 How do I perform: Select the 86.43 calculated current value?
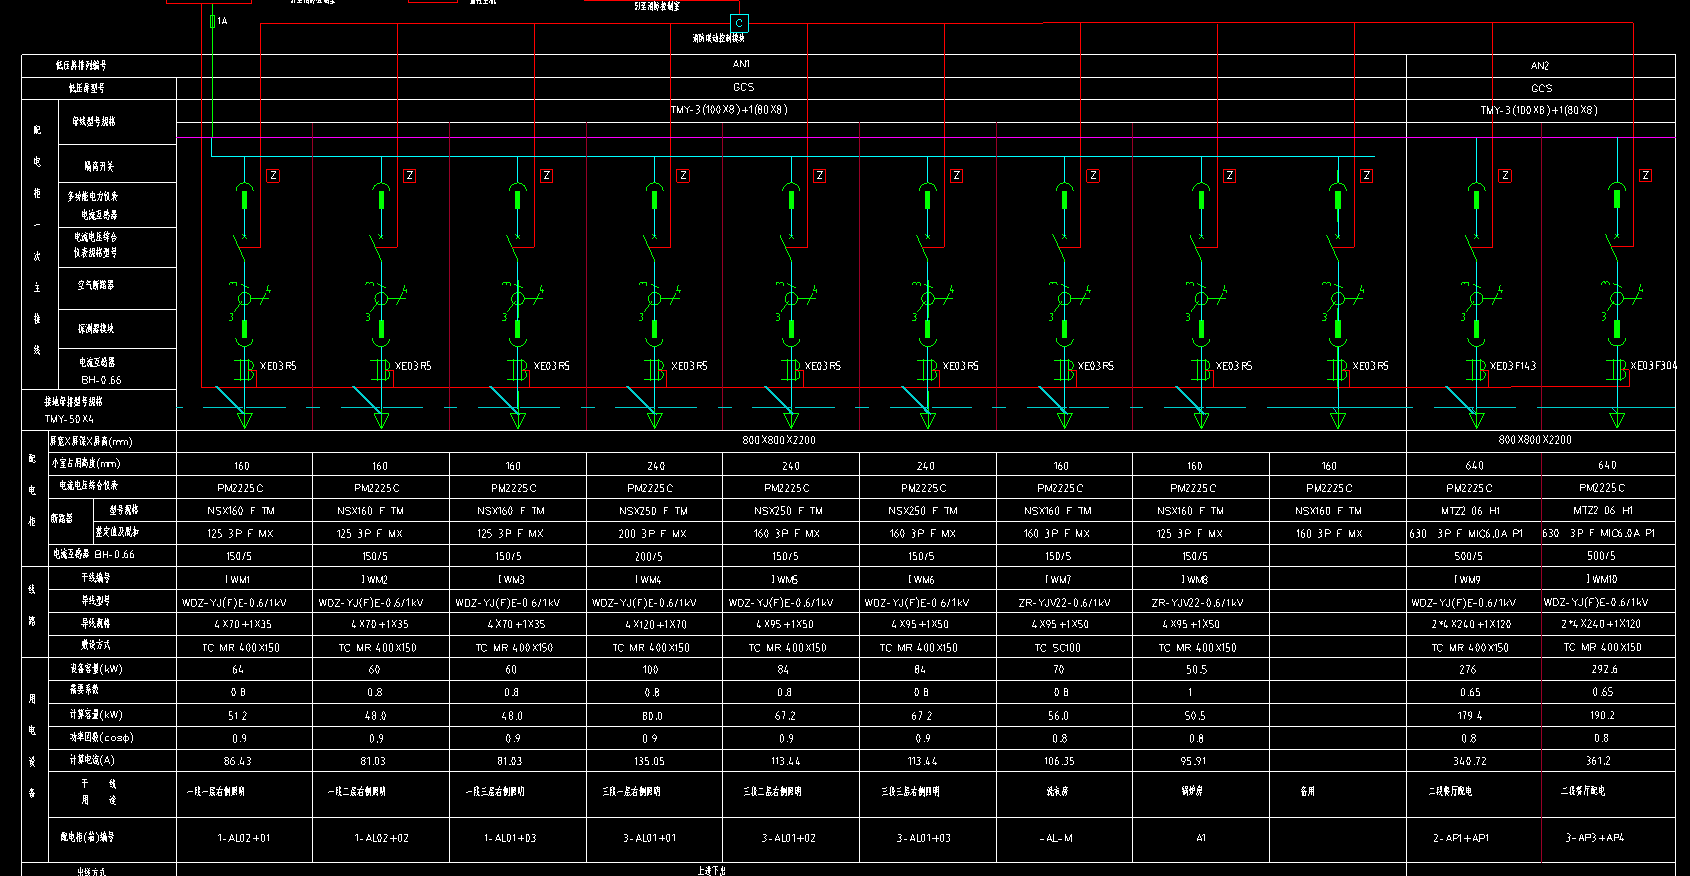tap(238, 762)
